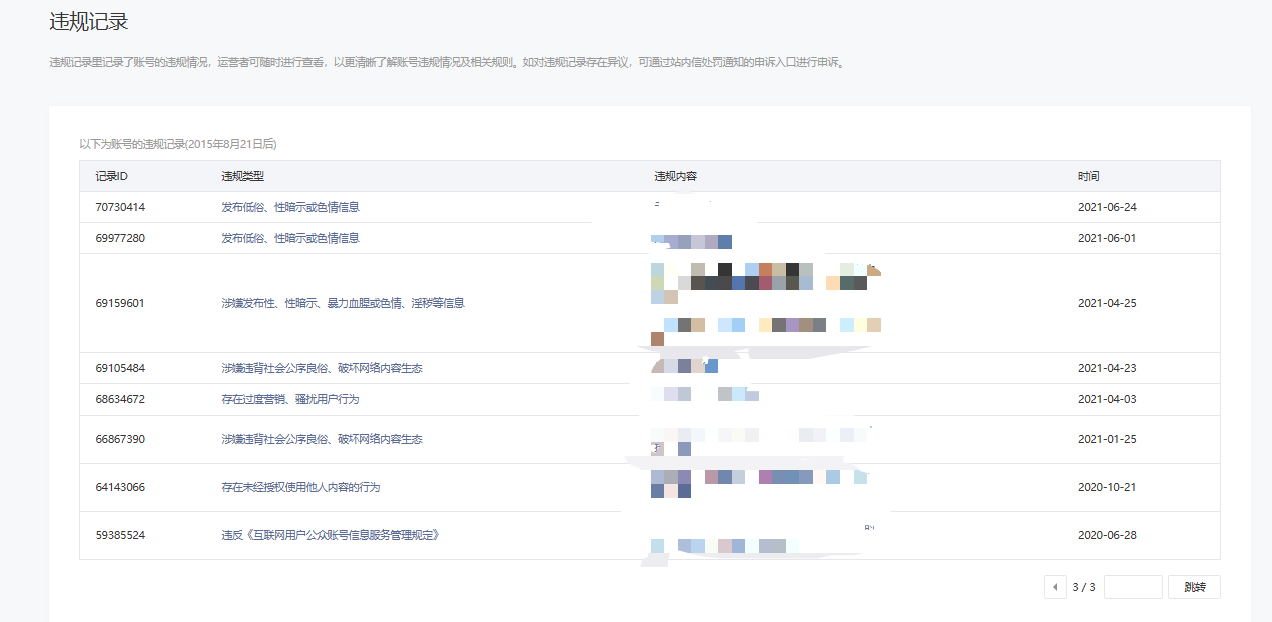Open violation type link for record 66867390
The height and width of the screenshot is (622, 1272).
click(321, 439)
